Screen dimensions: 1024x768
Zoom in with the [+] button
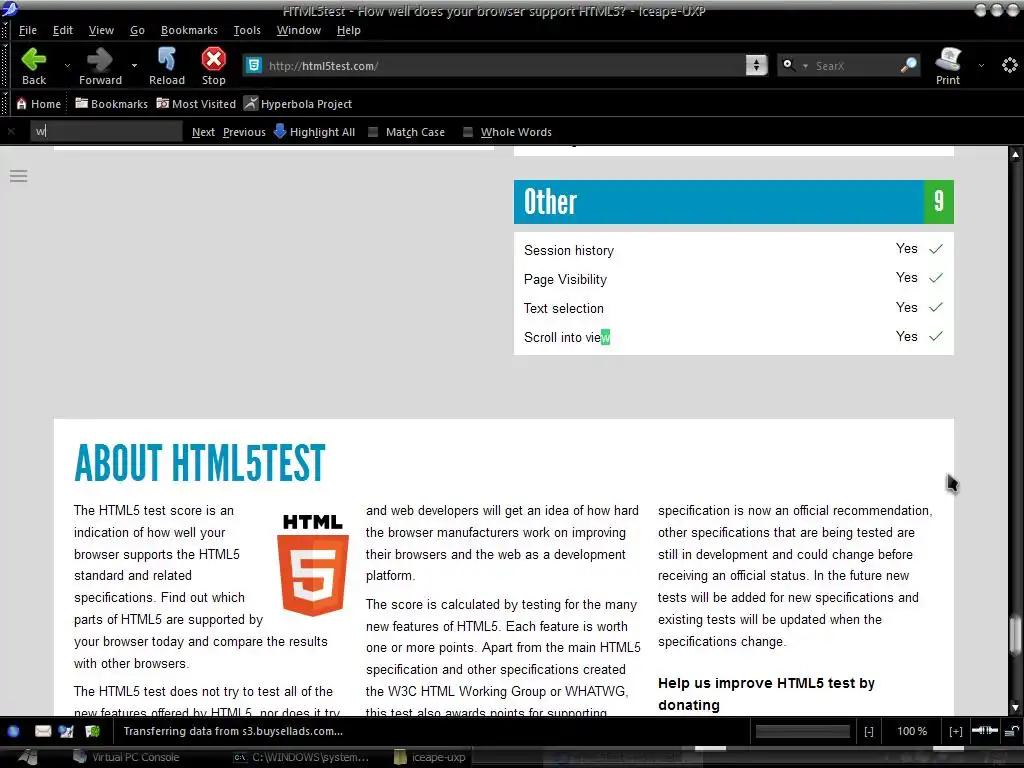point(955,731)
